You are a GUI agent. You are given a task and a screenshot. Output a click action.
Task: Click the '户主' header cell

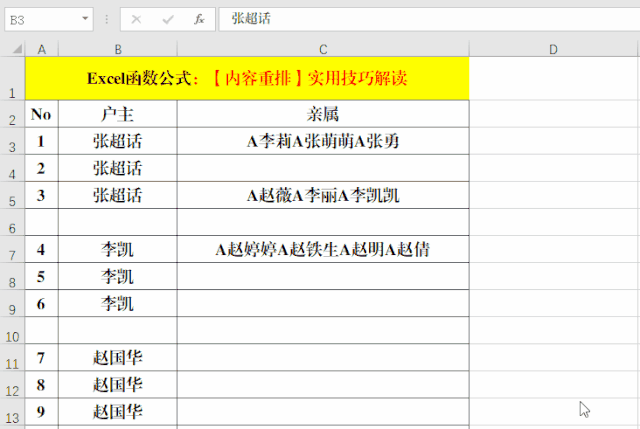[x=118, y=114]
